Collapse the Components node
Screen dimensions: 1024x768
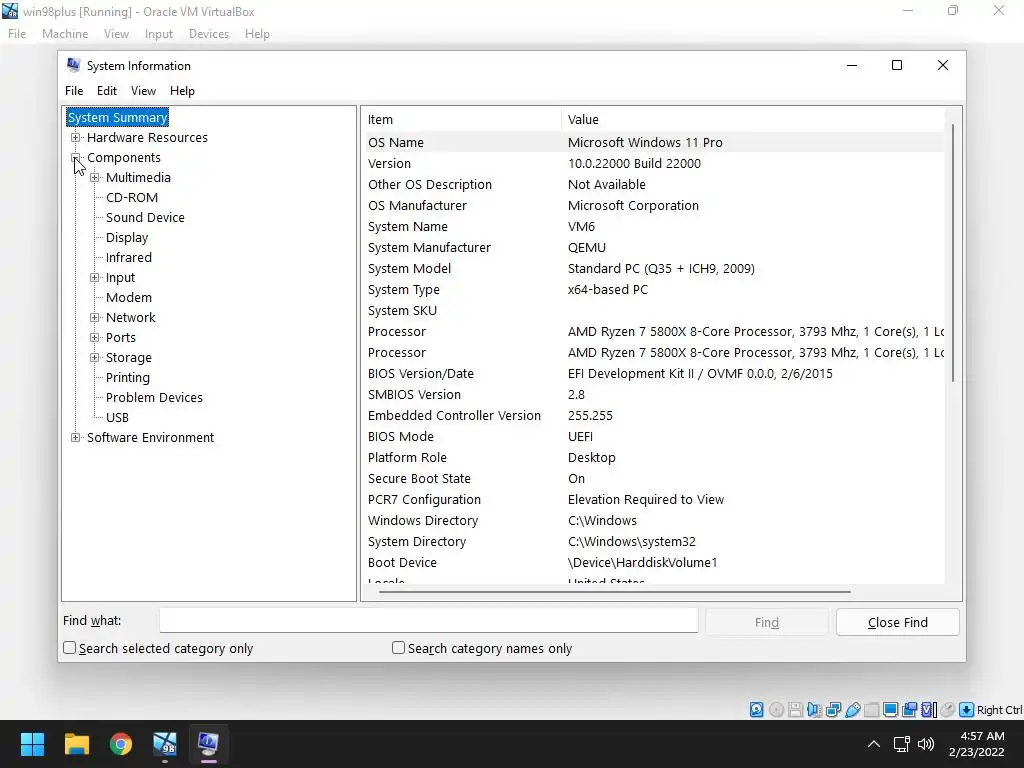(x=76, y=157)
